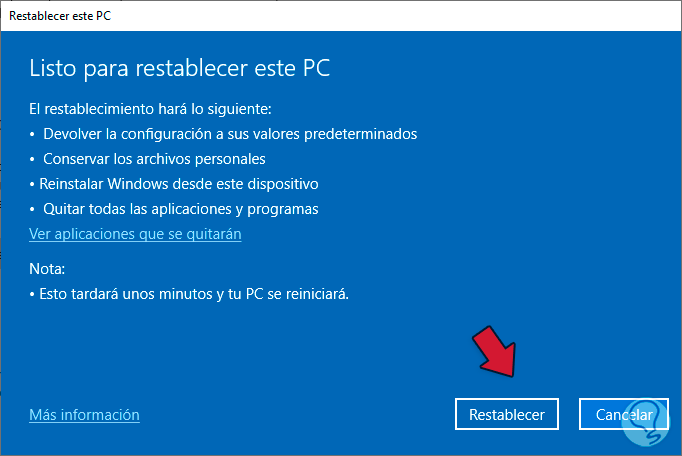This screenshot has width=682, height=456.
Task: Click the bullet dot before Reinstalar Windows
Action: 32,185
